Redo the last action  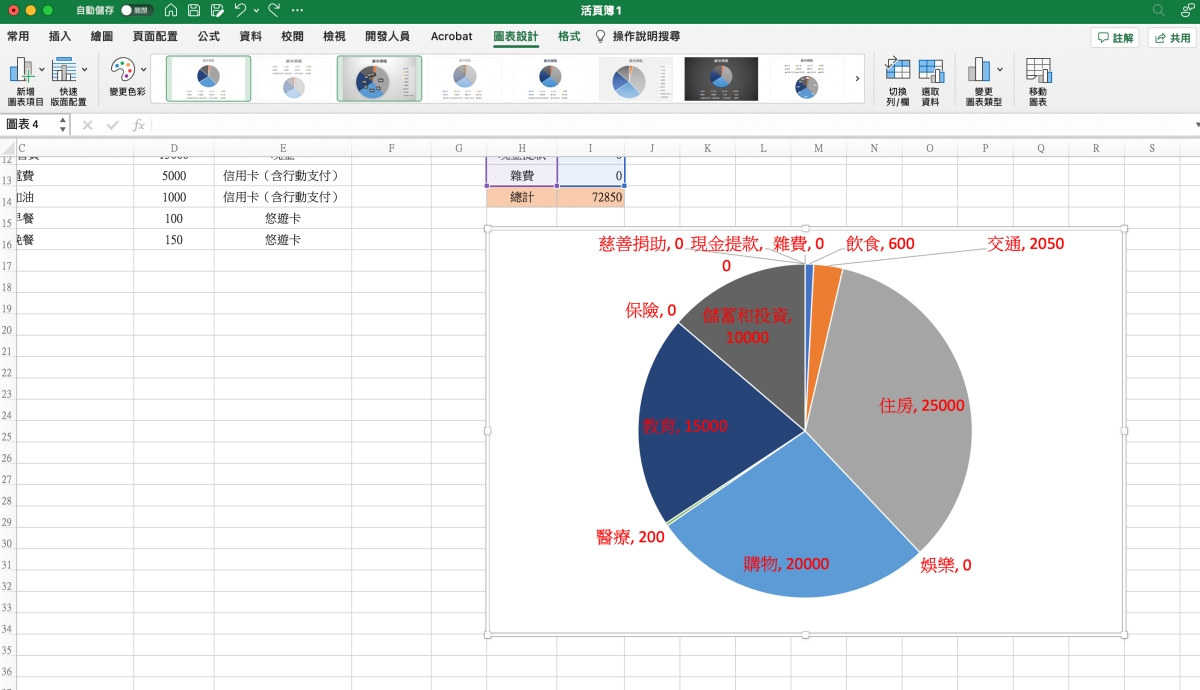point(273,10)
